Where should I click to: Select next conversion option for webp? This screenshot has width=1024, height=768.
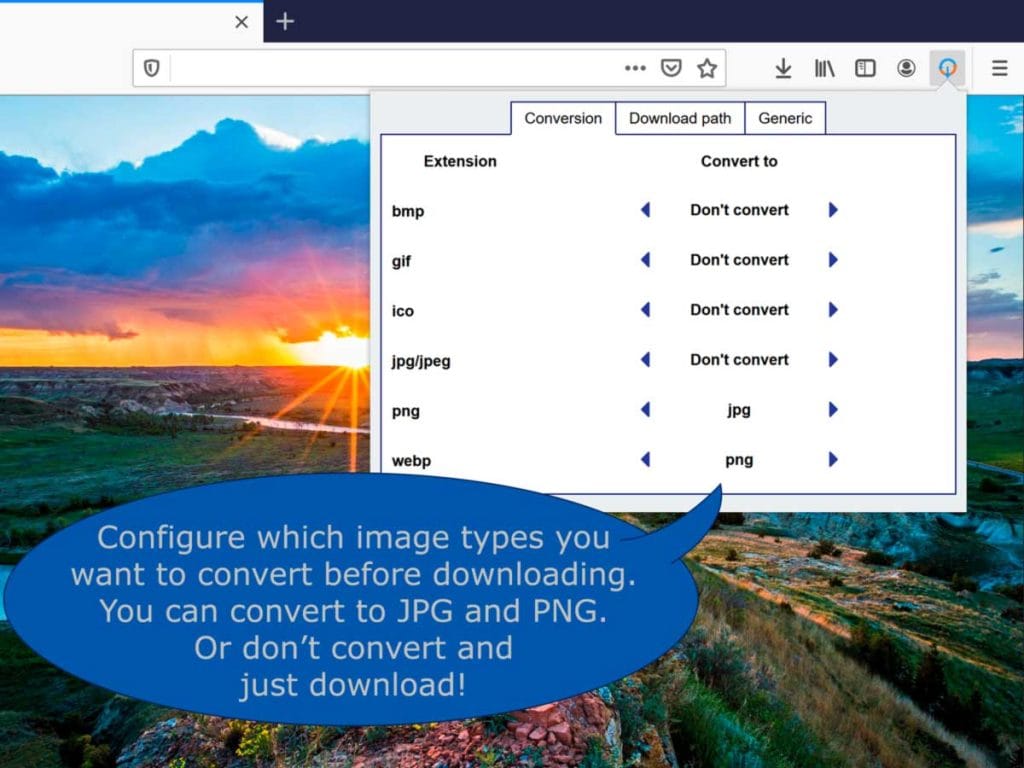833,460
